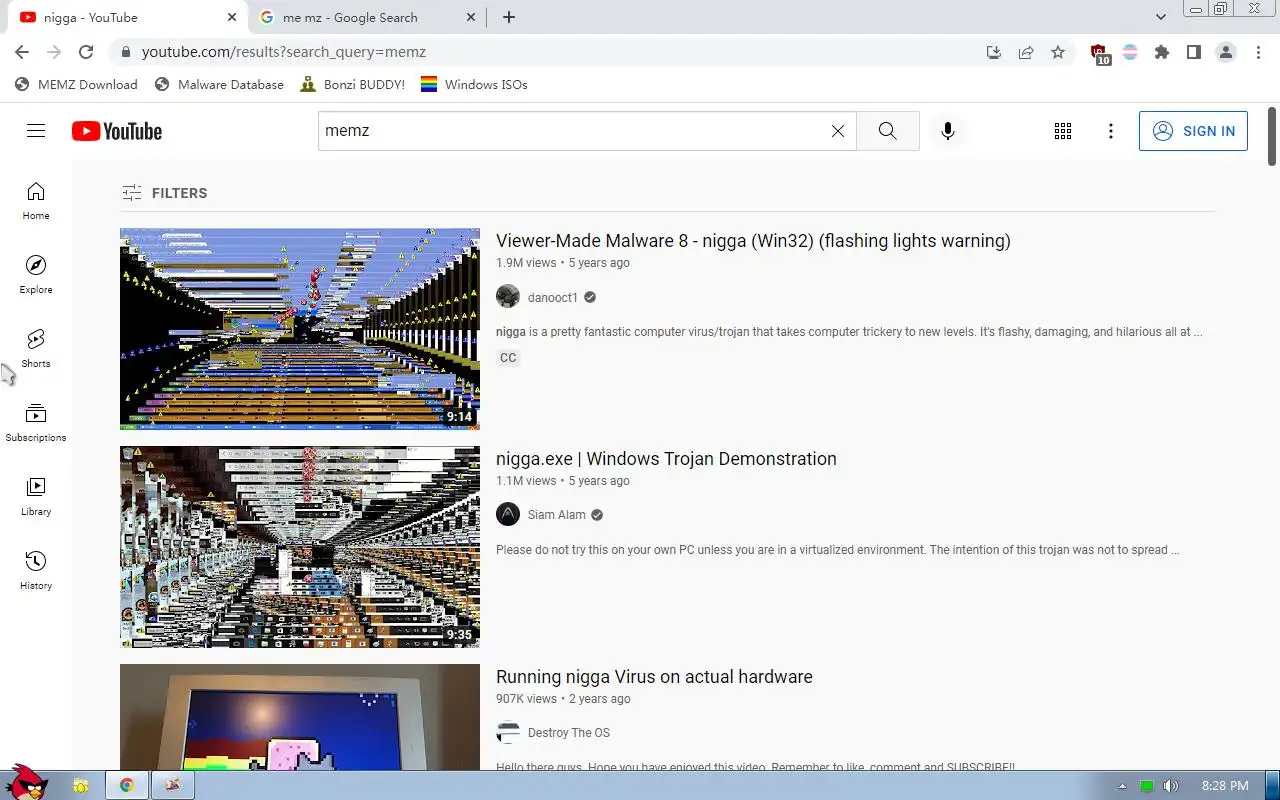Viewport: 1280px width, 800px height.
Task: Show hidden system tray icons arrow
Action: 1121,786
